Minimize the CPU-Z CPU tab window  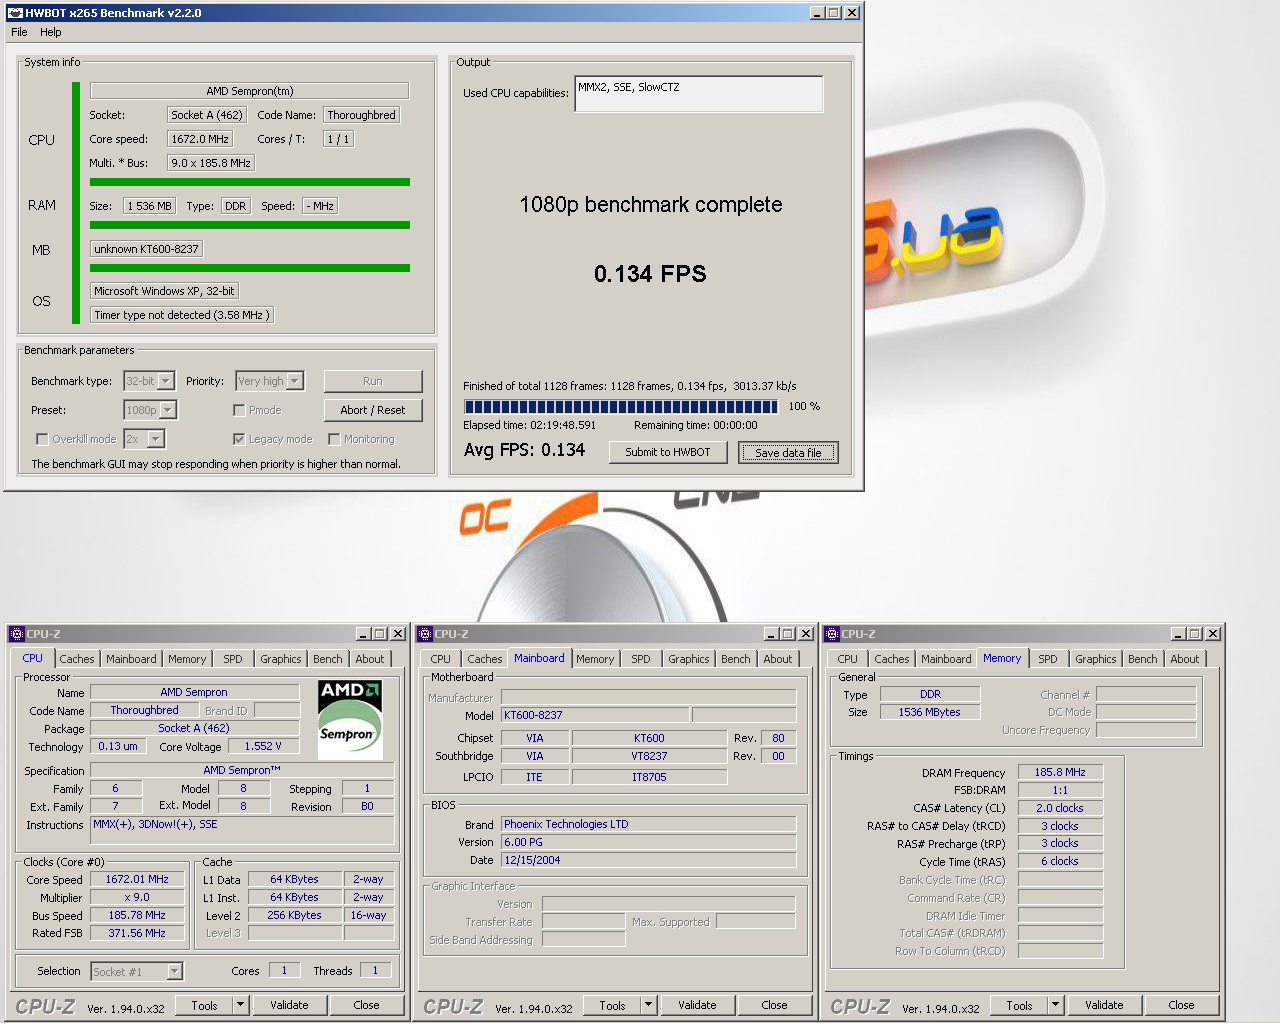(x=364, y=634)
